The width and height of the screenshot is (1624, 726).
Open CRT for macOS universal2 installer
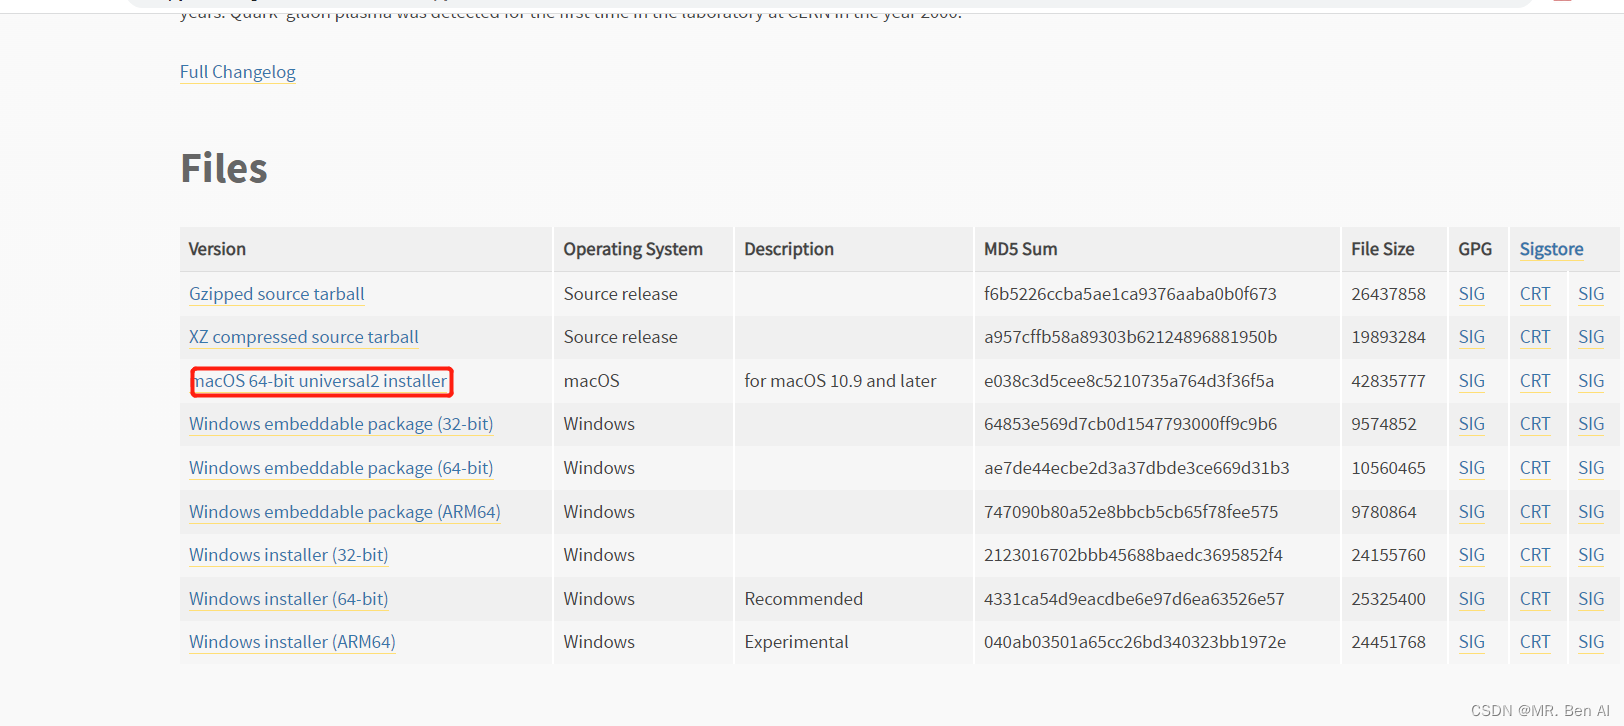1535,381
